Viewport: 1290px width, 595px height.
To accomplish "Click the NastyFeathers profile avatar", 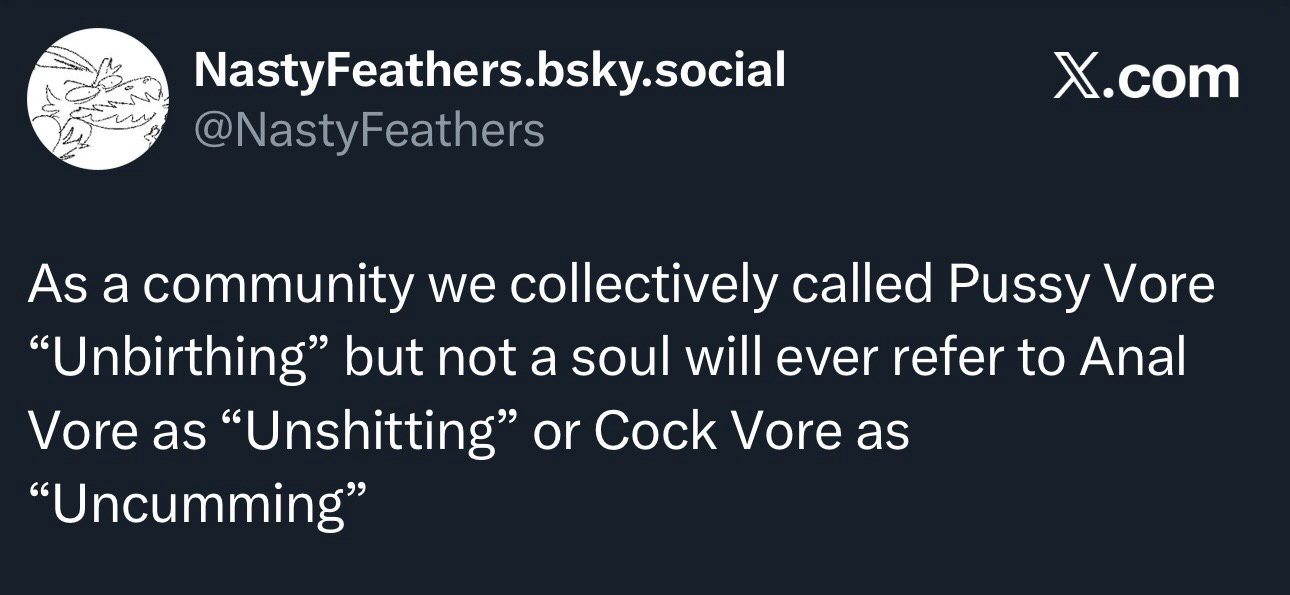I will tap(97, 99).
